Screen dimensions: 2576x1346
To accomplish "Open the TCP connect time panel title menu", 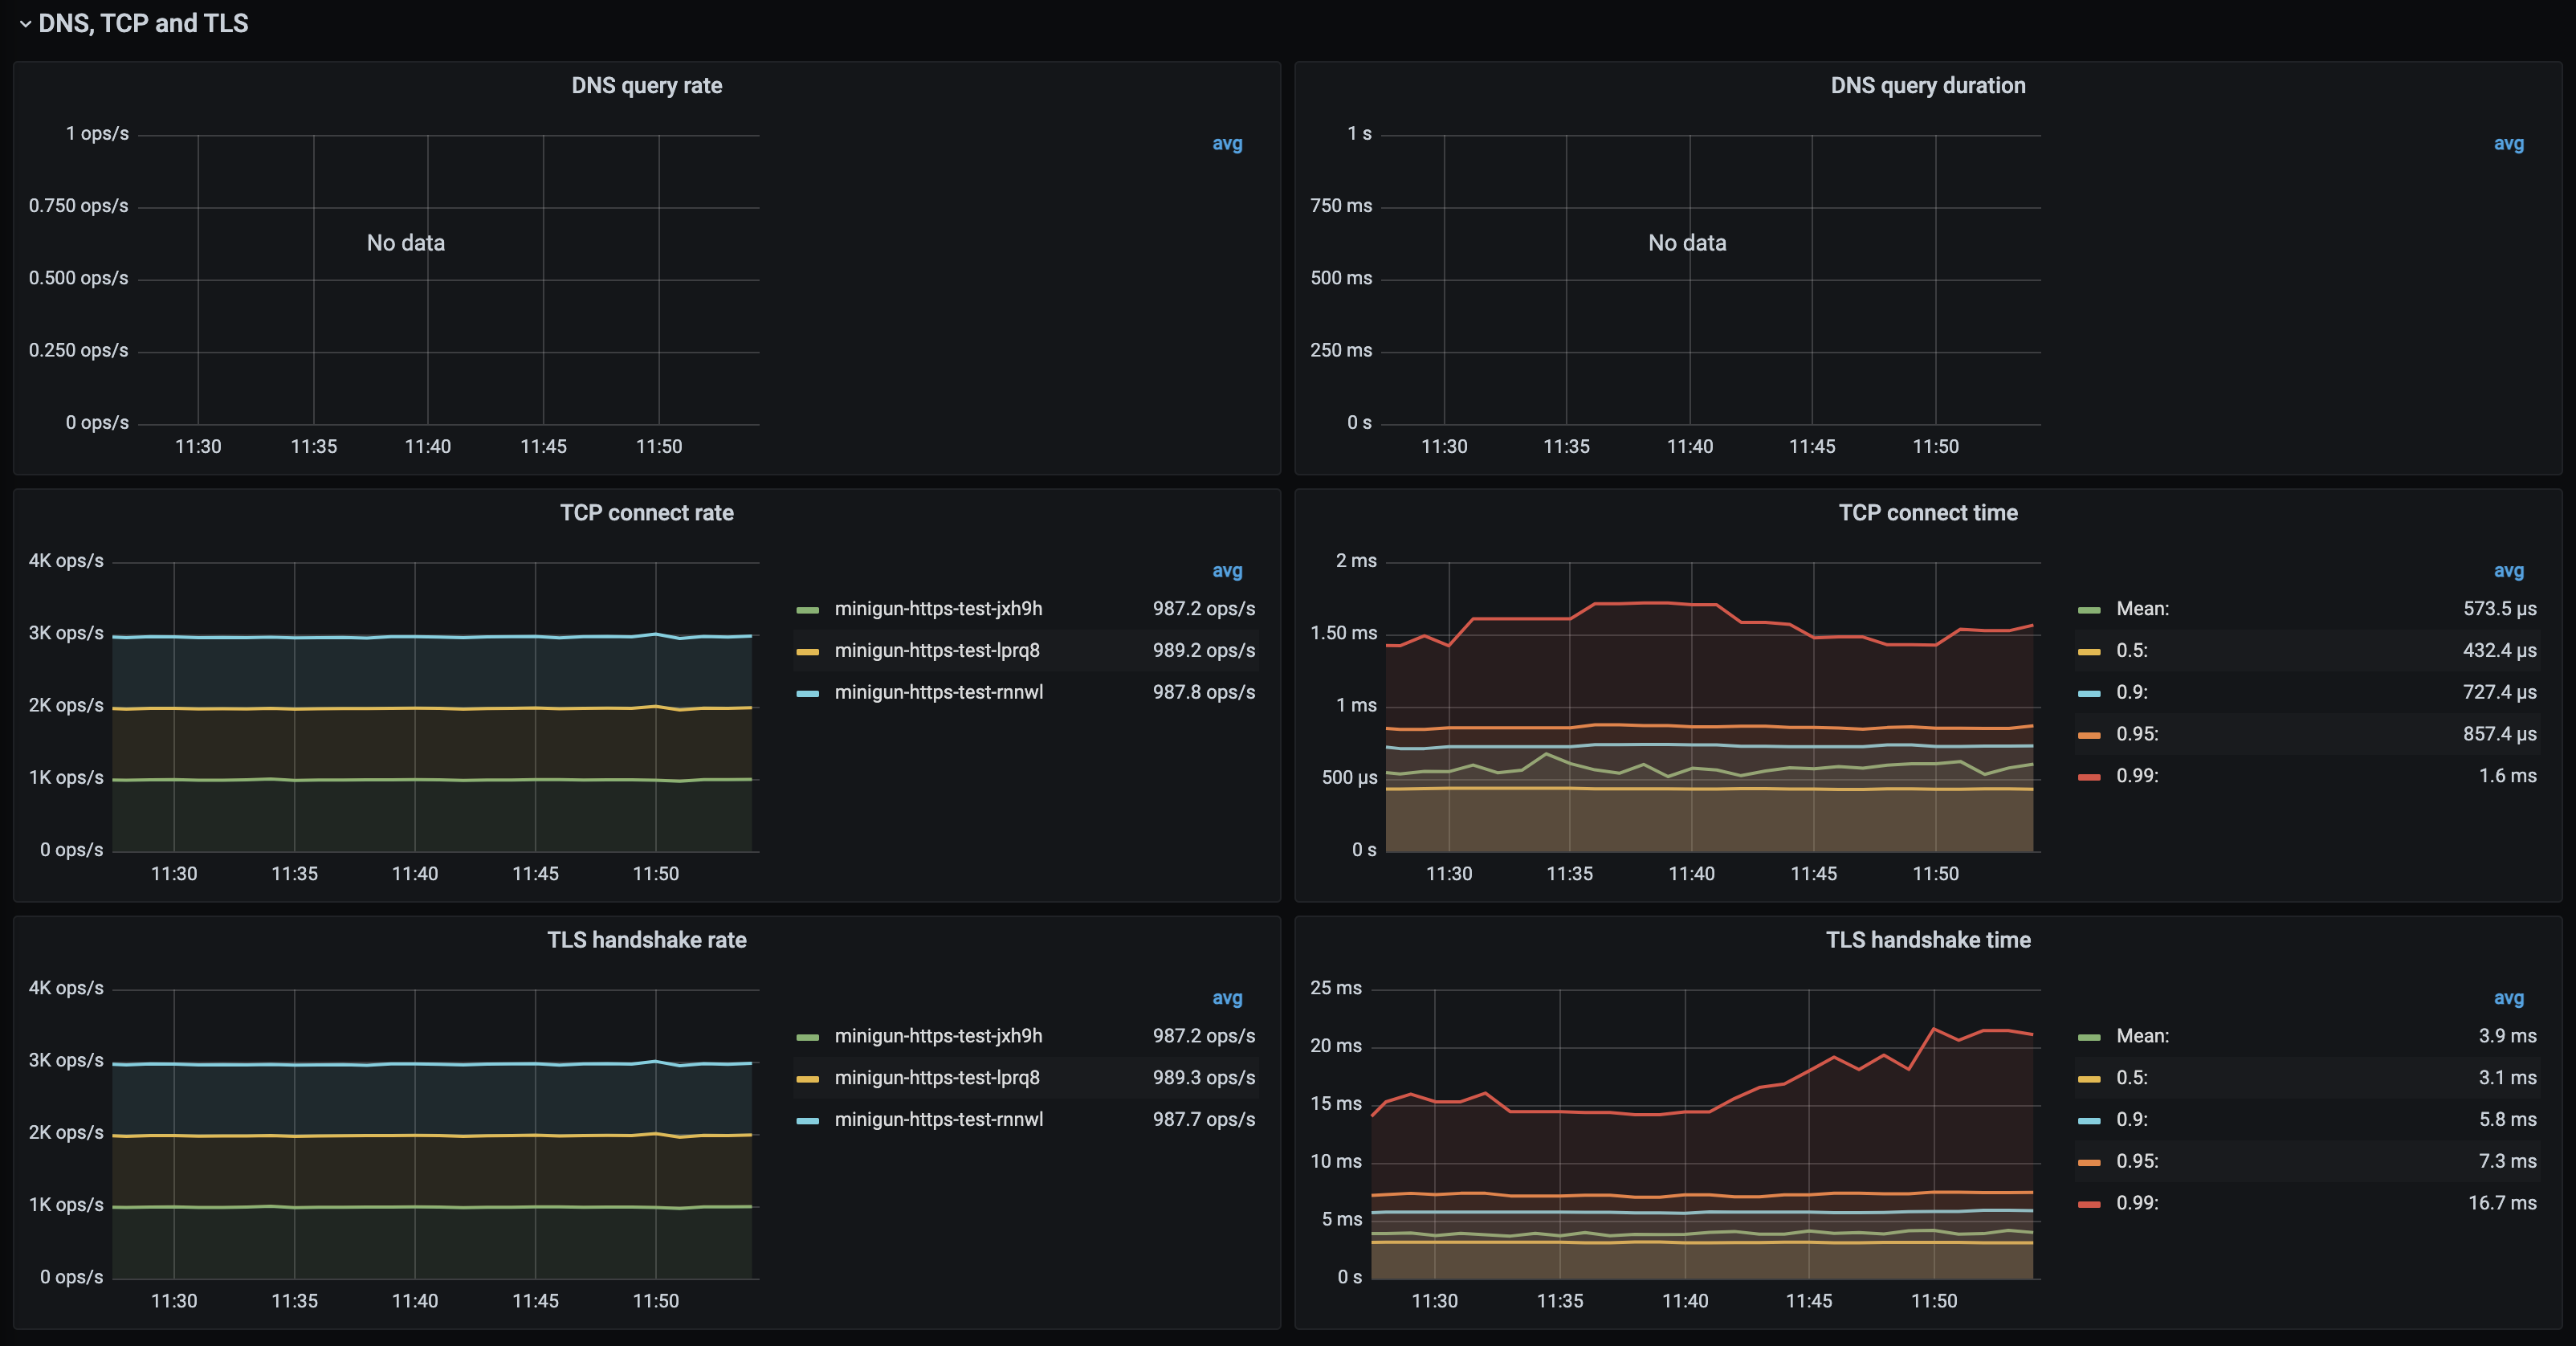I will point(1927,513).
